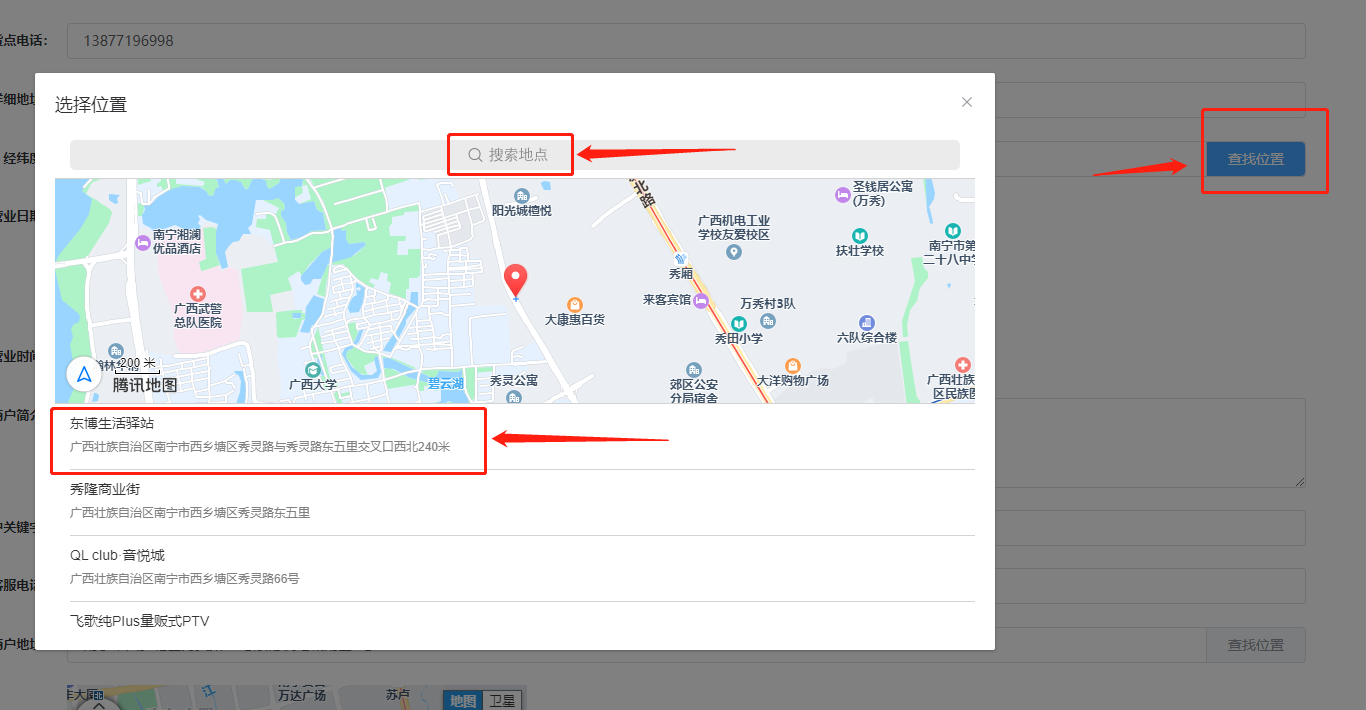Click the map compass locate button
This screenshot has width=1366, height=710.
tap(84, 375)
